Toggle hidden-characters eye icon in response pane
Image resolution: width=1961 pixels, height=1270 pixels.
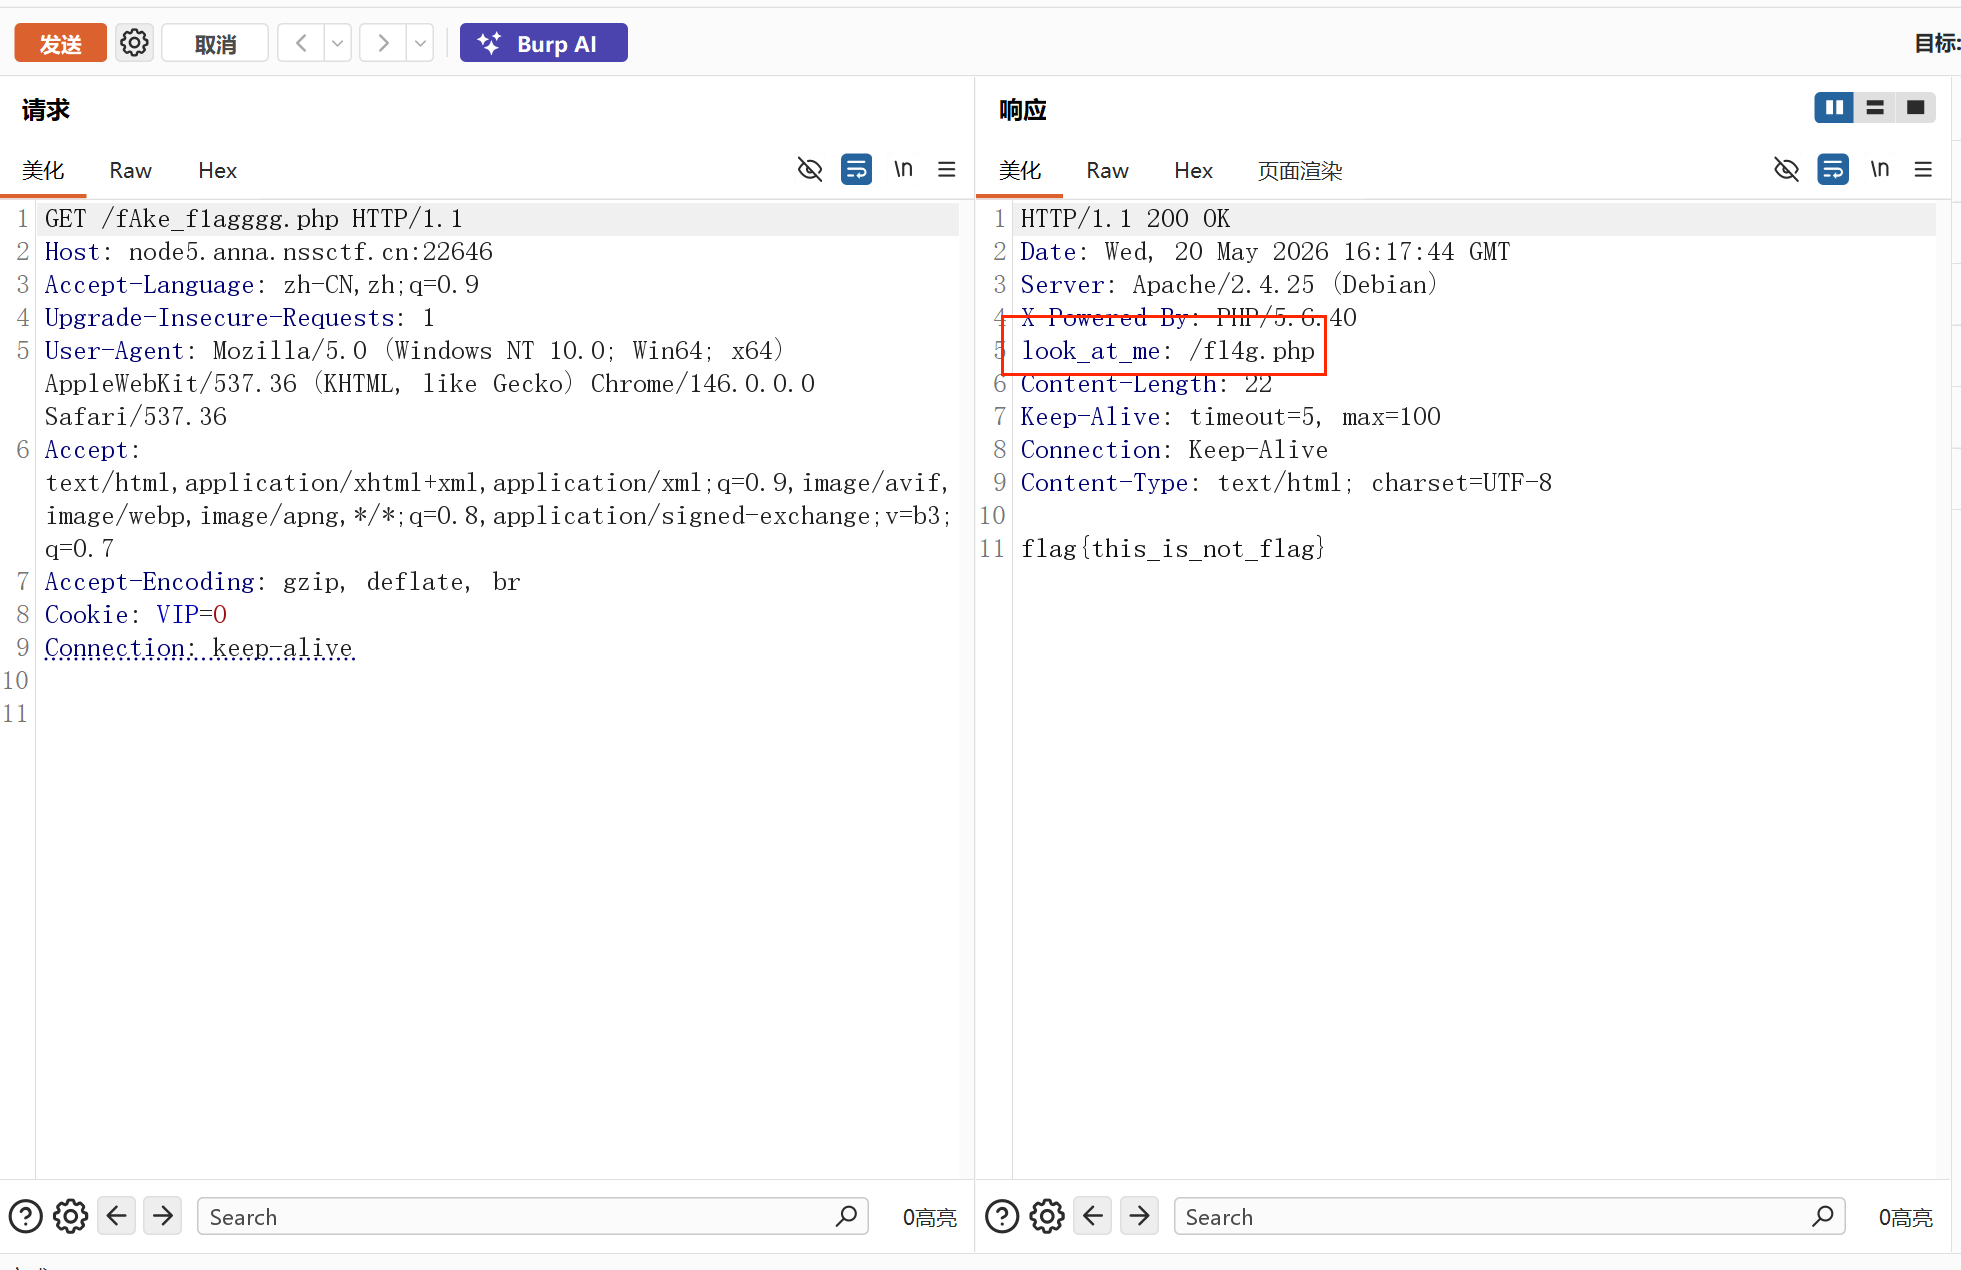(x=1787, y=169)
